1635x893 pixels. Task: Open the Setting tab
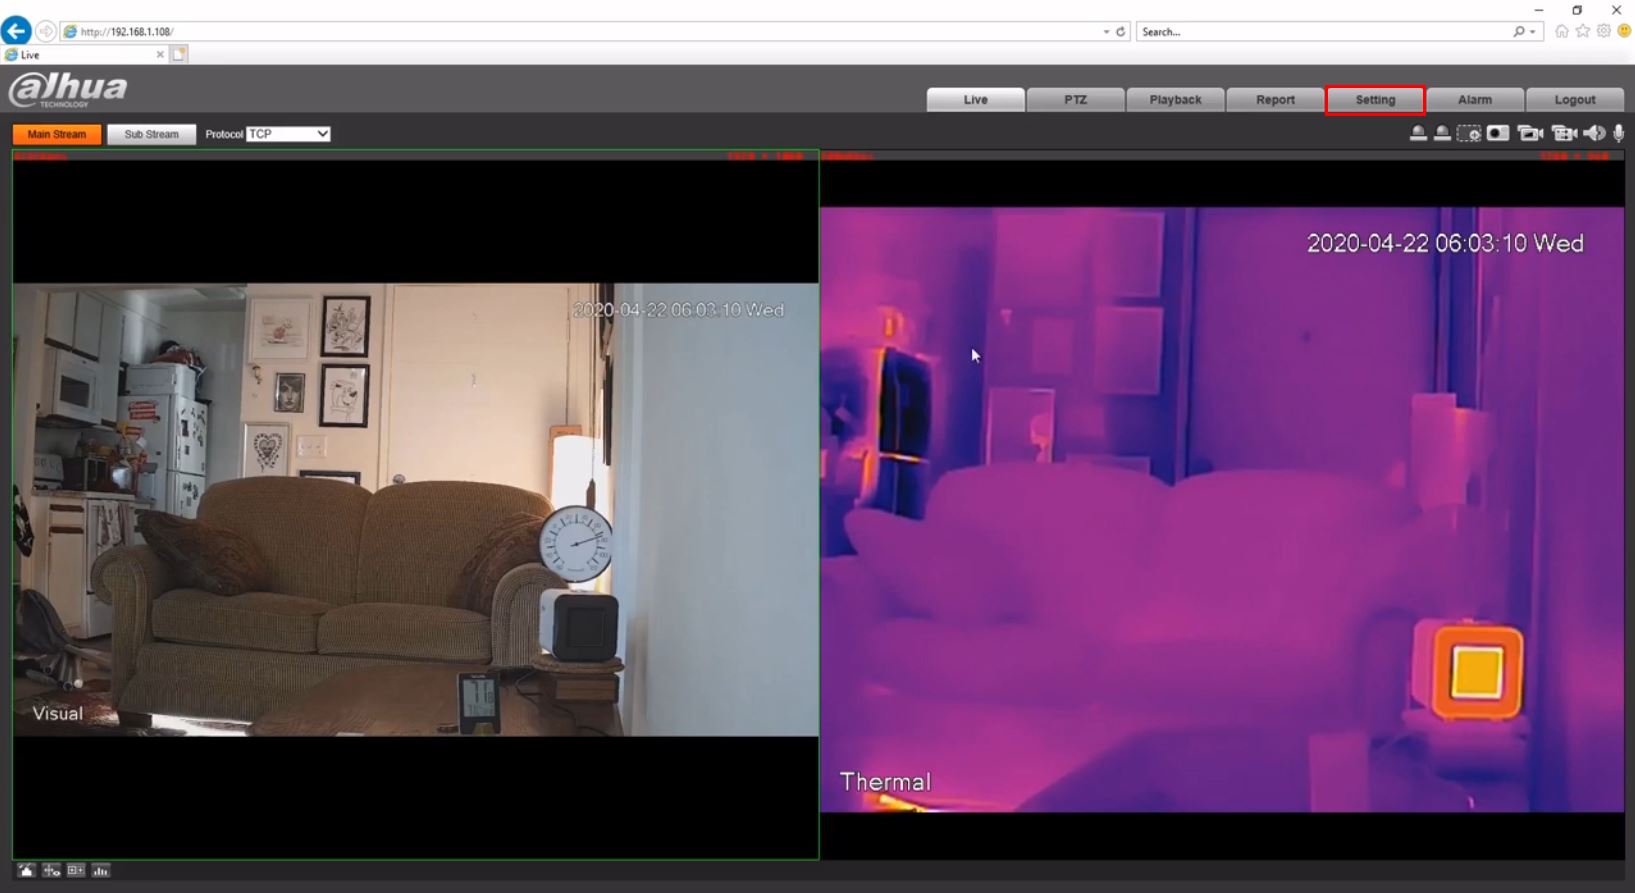pyautogui.click(x=1376, y=100)
